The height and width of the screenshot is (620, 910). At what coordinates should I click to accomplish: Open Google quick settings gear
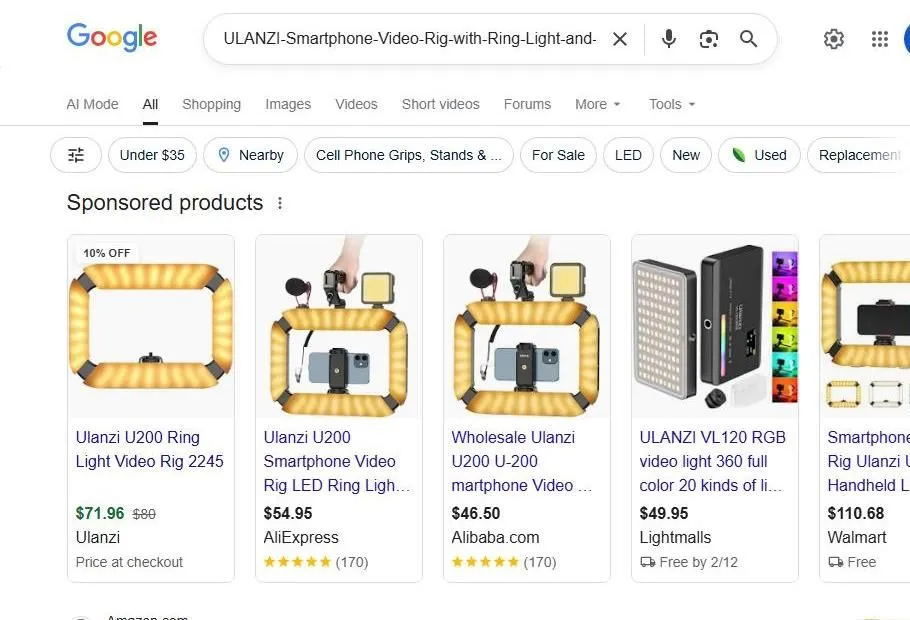tap(834, 39)
